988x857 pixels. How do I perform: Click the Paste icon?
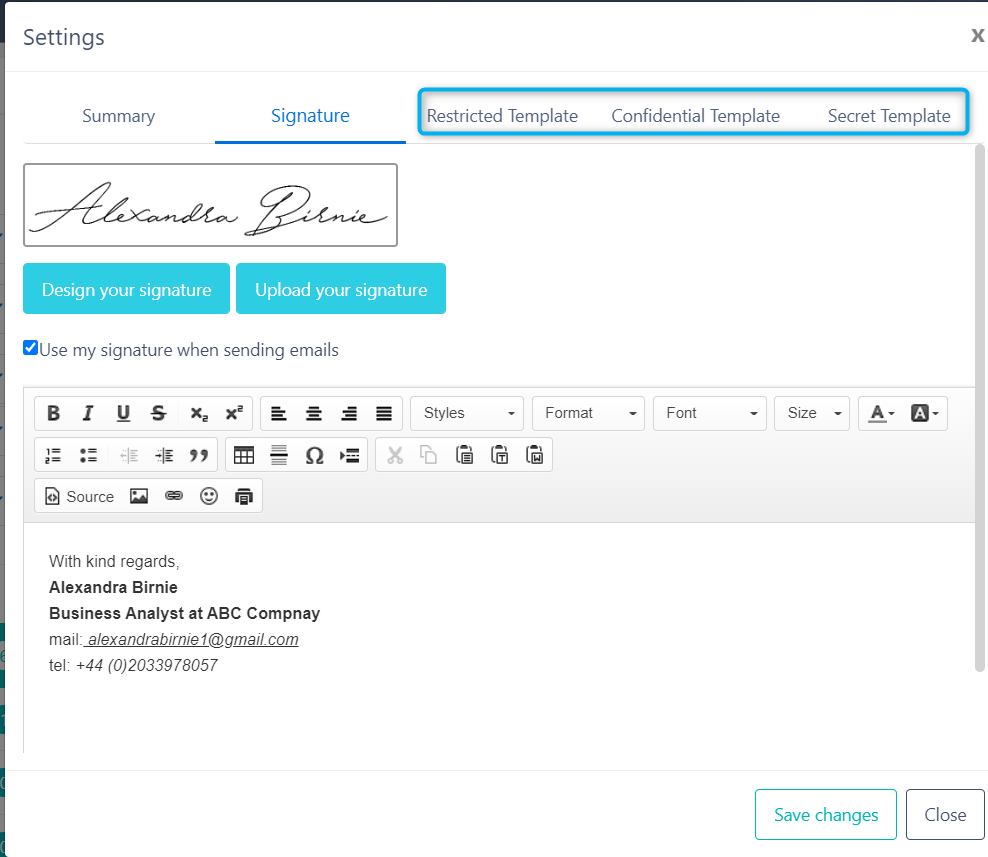(464, 455)
